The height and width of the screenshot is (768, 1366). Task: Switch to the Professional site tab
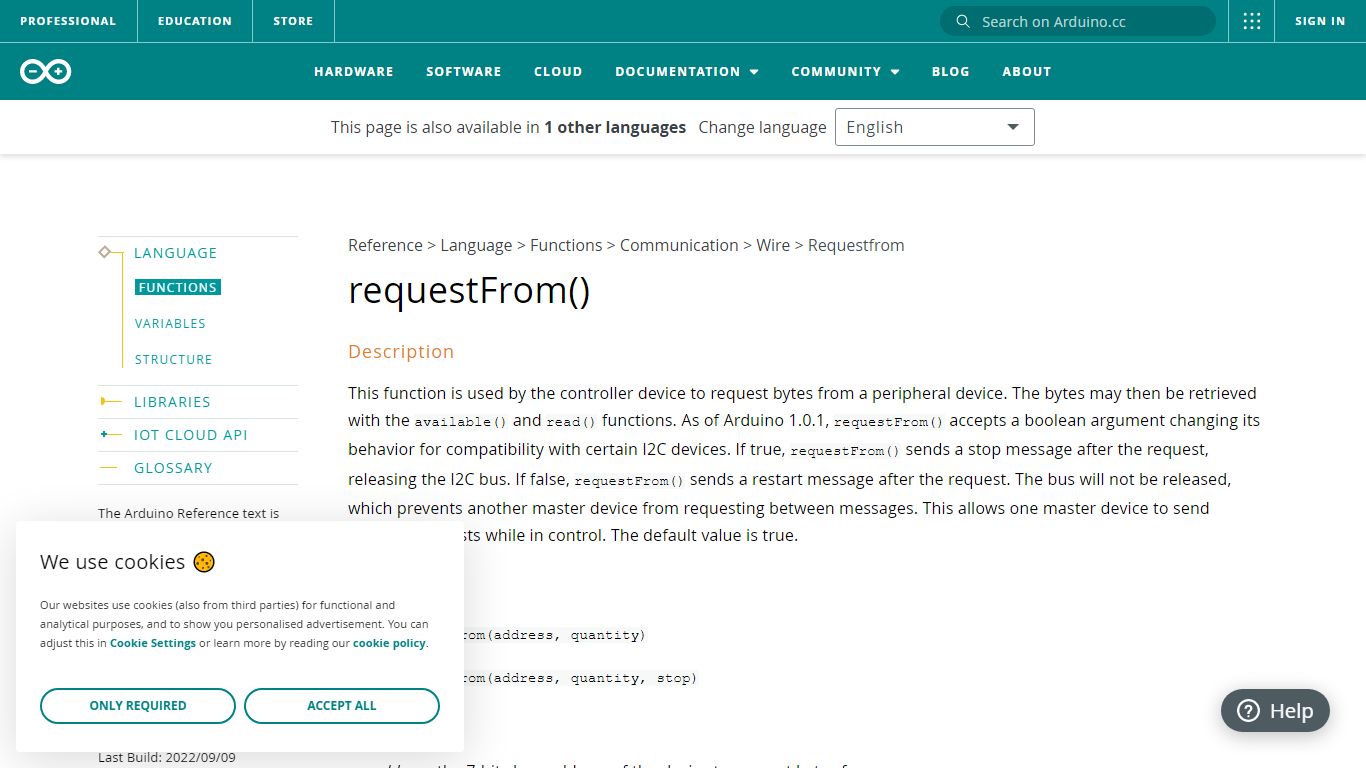click(68, 21)
